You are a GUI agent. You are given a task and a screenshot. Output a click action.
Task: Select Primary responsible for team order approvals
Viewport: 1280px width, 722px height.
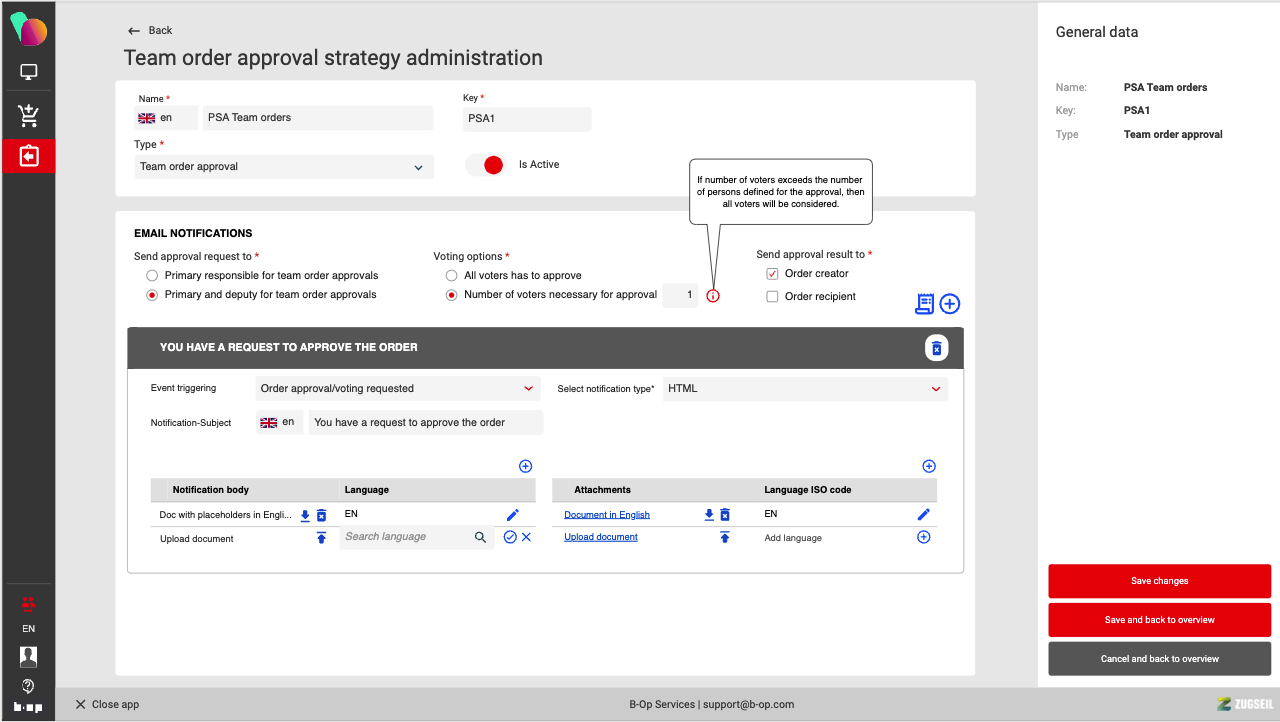coord(152,275)
